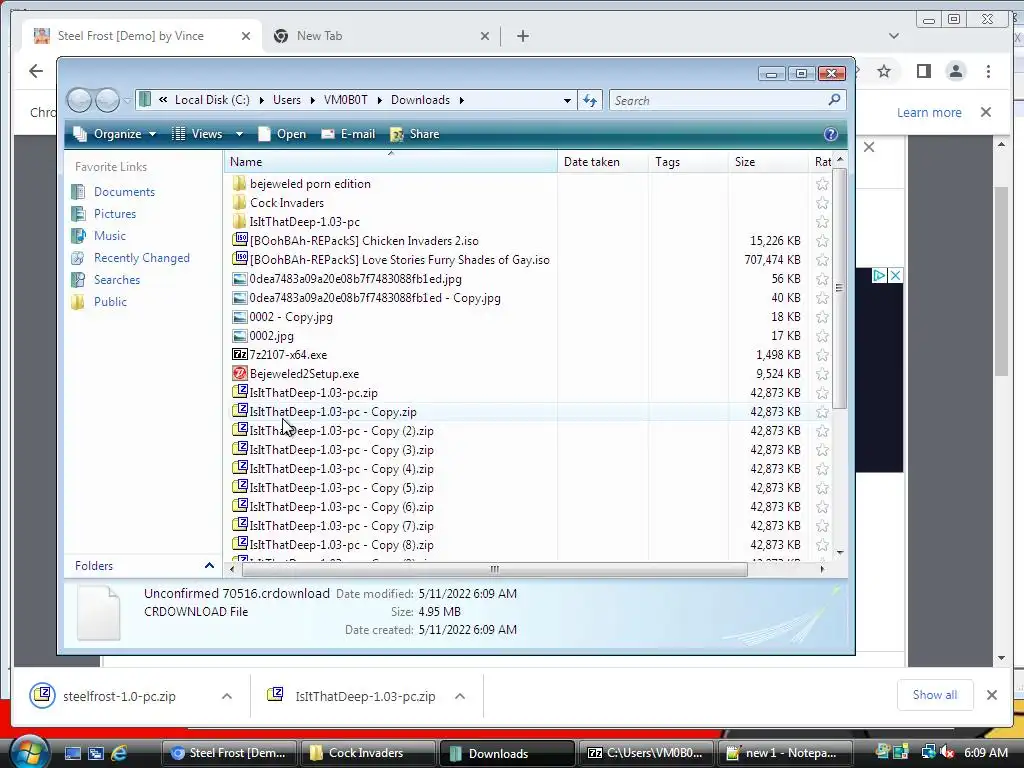The width and height of the screenshot is (1024, 768).
Task: Click the horizontal scrollbar in file list
Action: (494, 569)
